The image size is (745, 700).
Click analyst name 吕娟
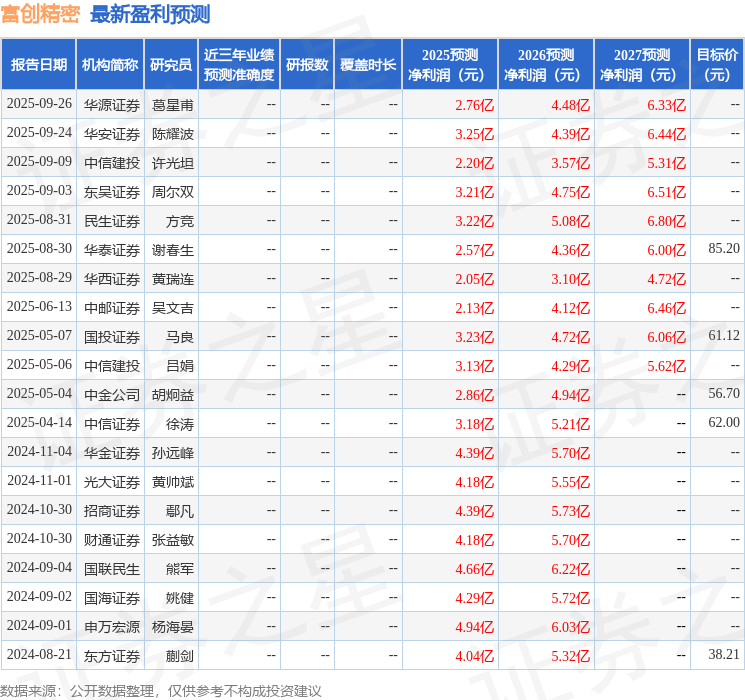pyautogui.click(x=180, y=365)
